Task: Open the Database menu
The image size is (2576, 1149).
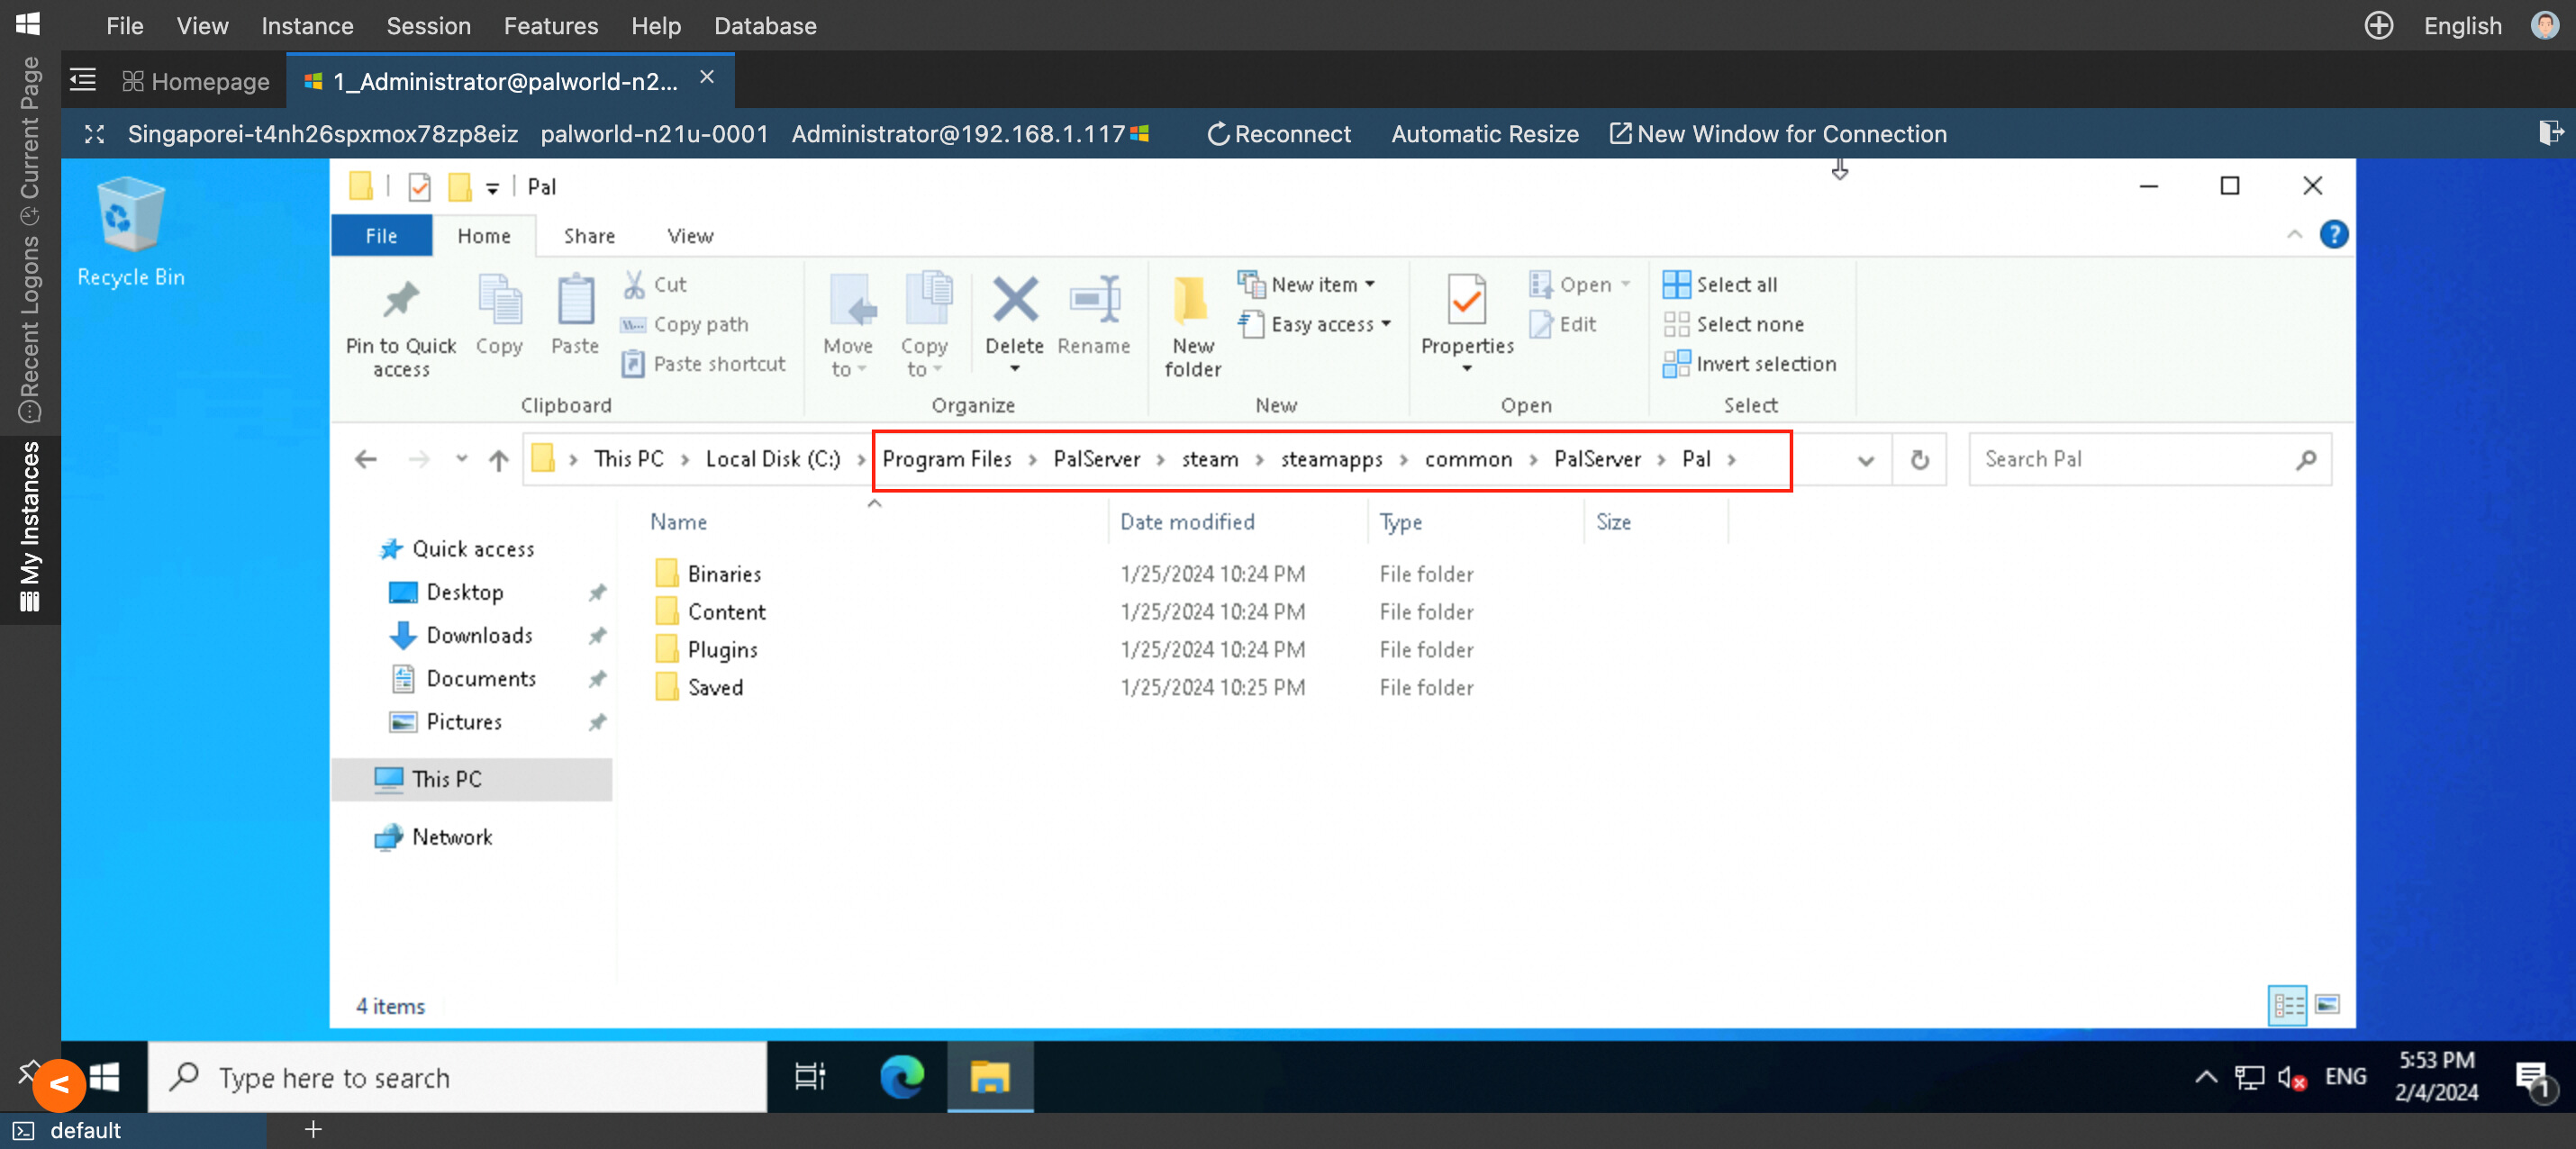Action: point(765,25)
